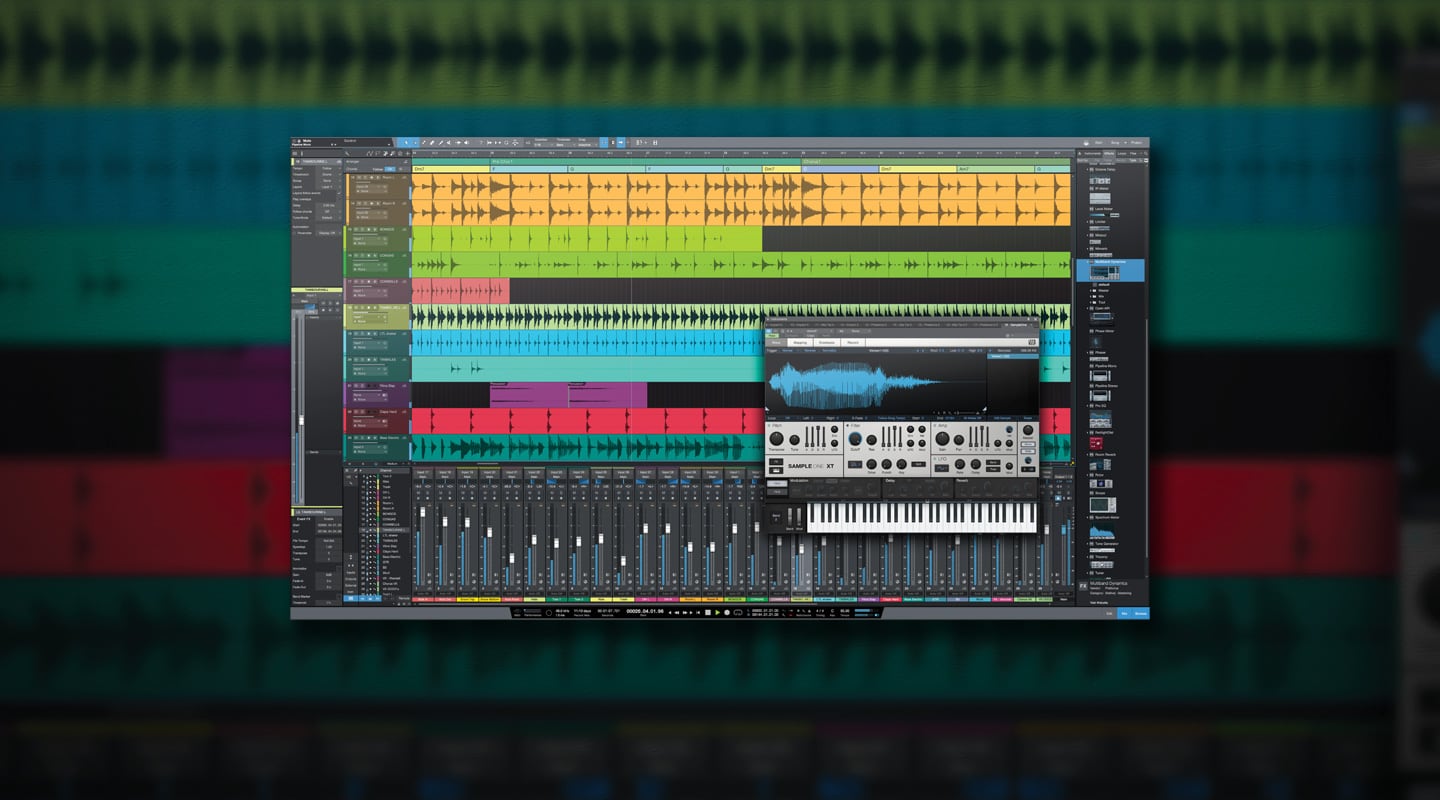This screenshot has width=1440, height=800.
Task: Switch to Files tab in browser
Action: tap(1133, 153)
